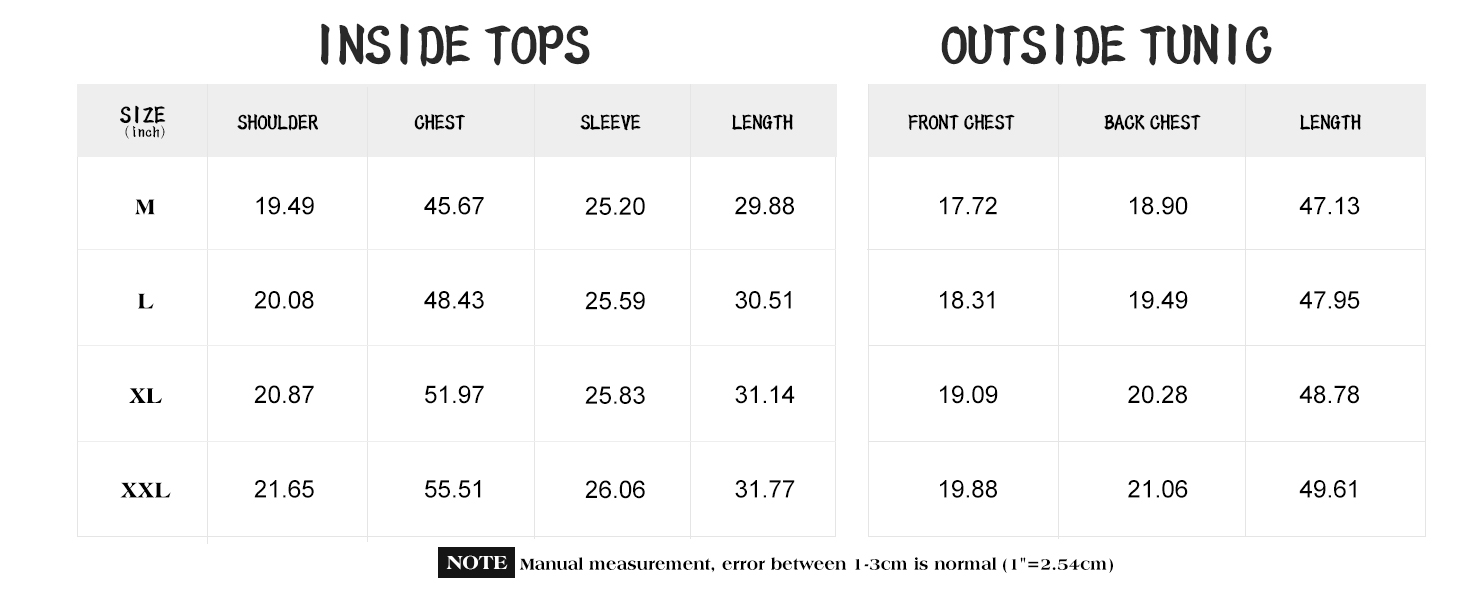The height and width of the screenshot is (600, 1464).
Task: Select back chest value 20.28
Action: point(1157,395)
